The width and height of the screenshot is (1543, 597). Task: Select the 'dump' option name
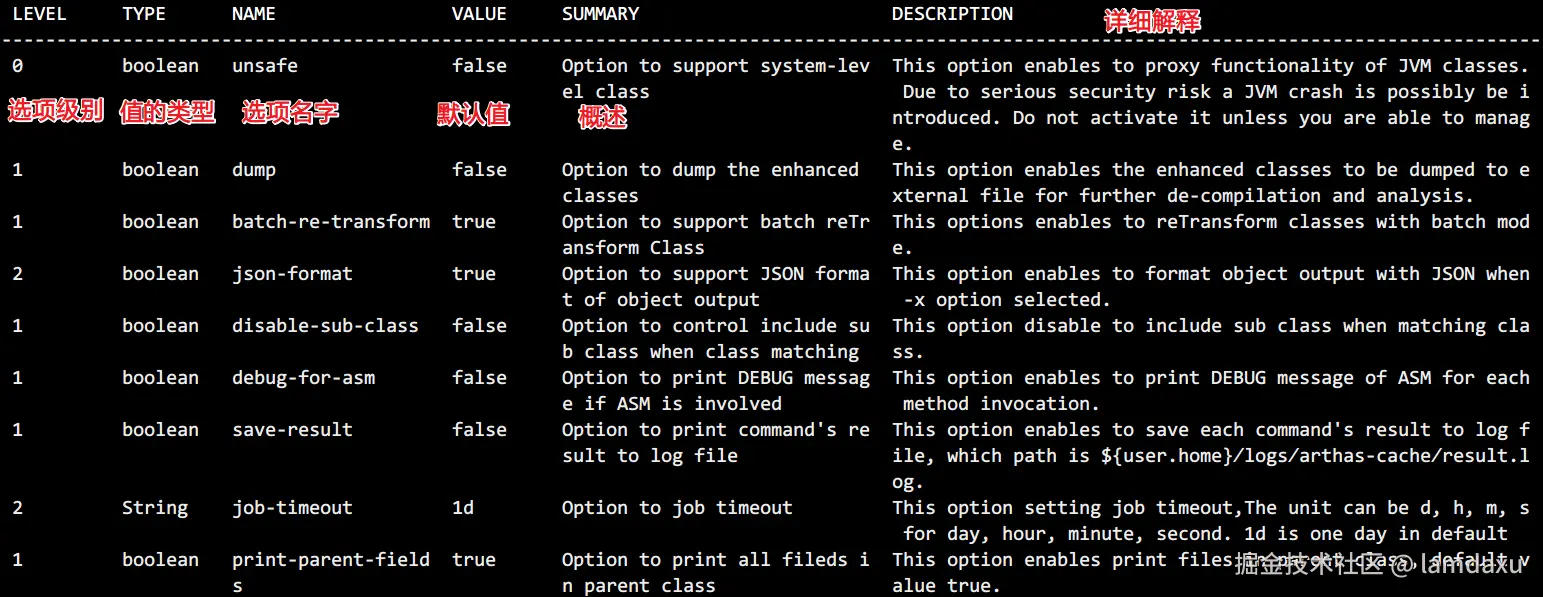click(254, 170)
